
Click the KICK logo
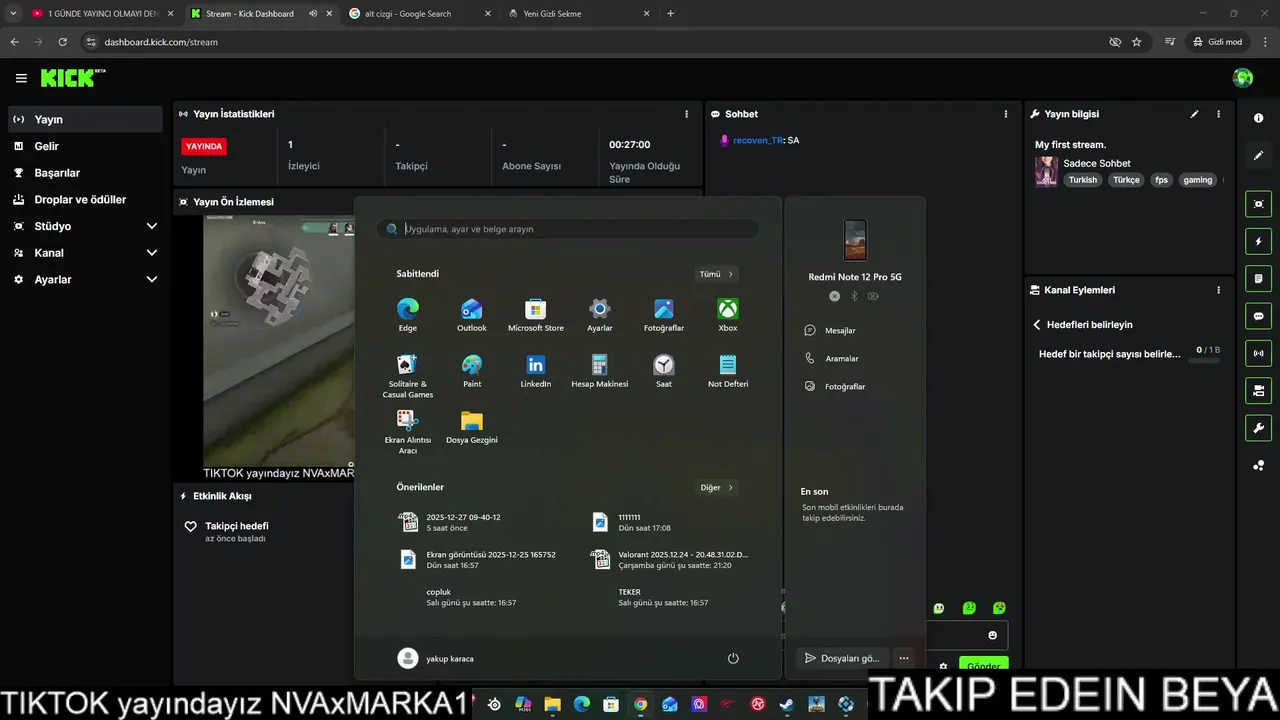pyautogui.click(x=73, y=78)
